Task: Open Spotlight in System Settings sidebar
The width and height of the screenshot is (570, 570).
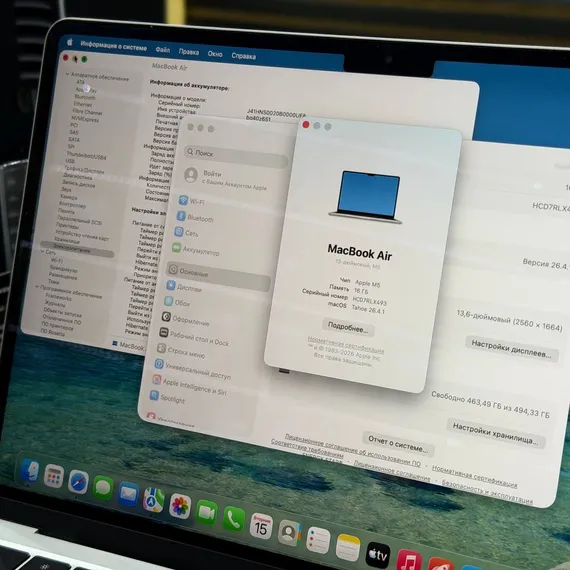Action: point(168,398)
